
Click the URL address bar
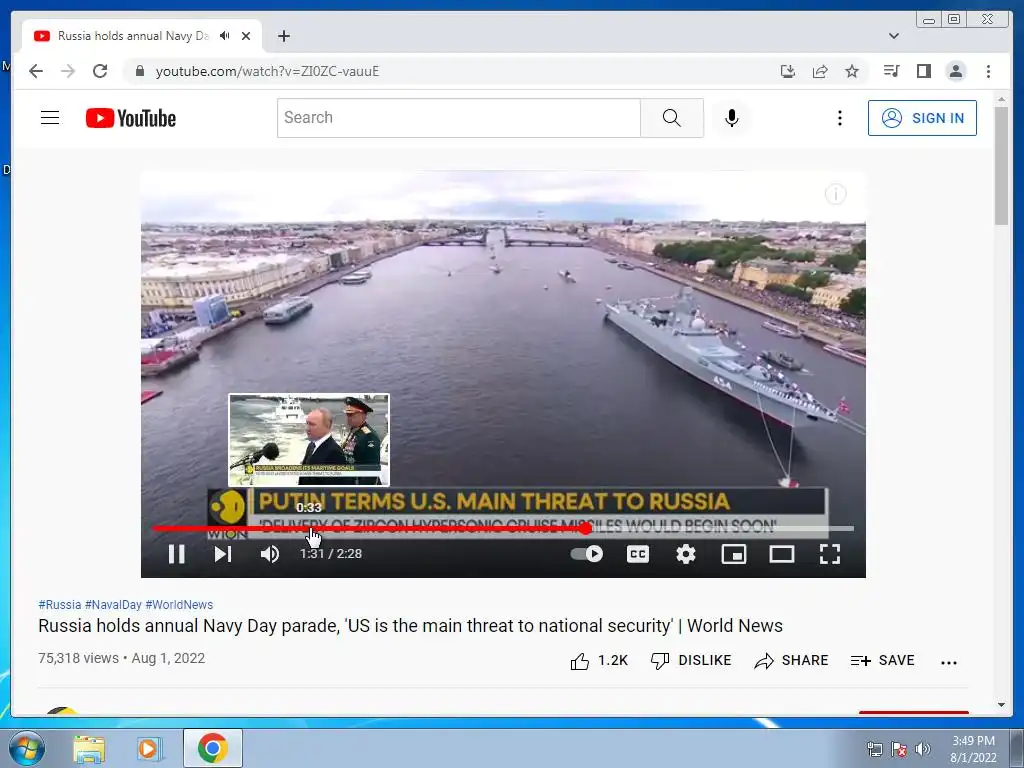pyautogui.click(x=457, y=71)
